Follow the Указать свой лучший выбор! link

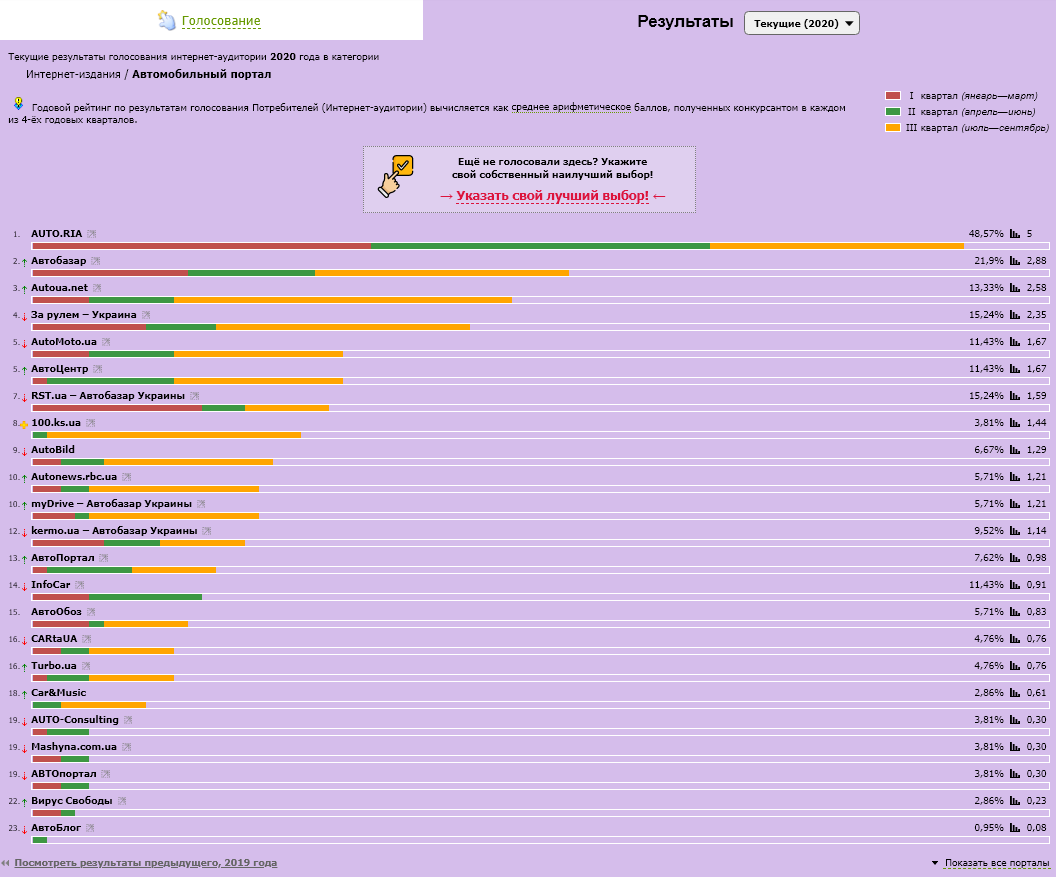552,196
